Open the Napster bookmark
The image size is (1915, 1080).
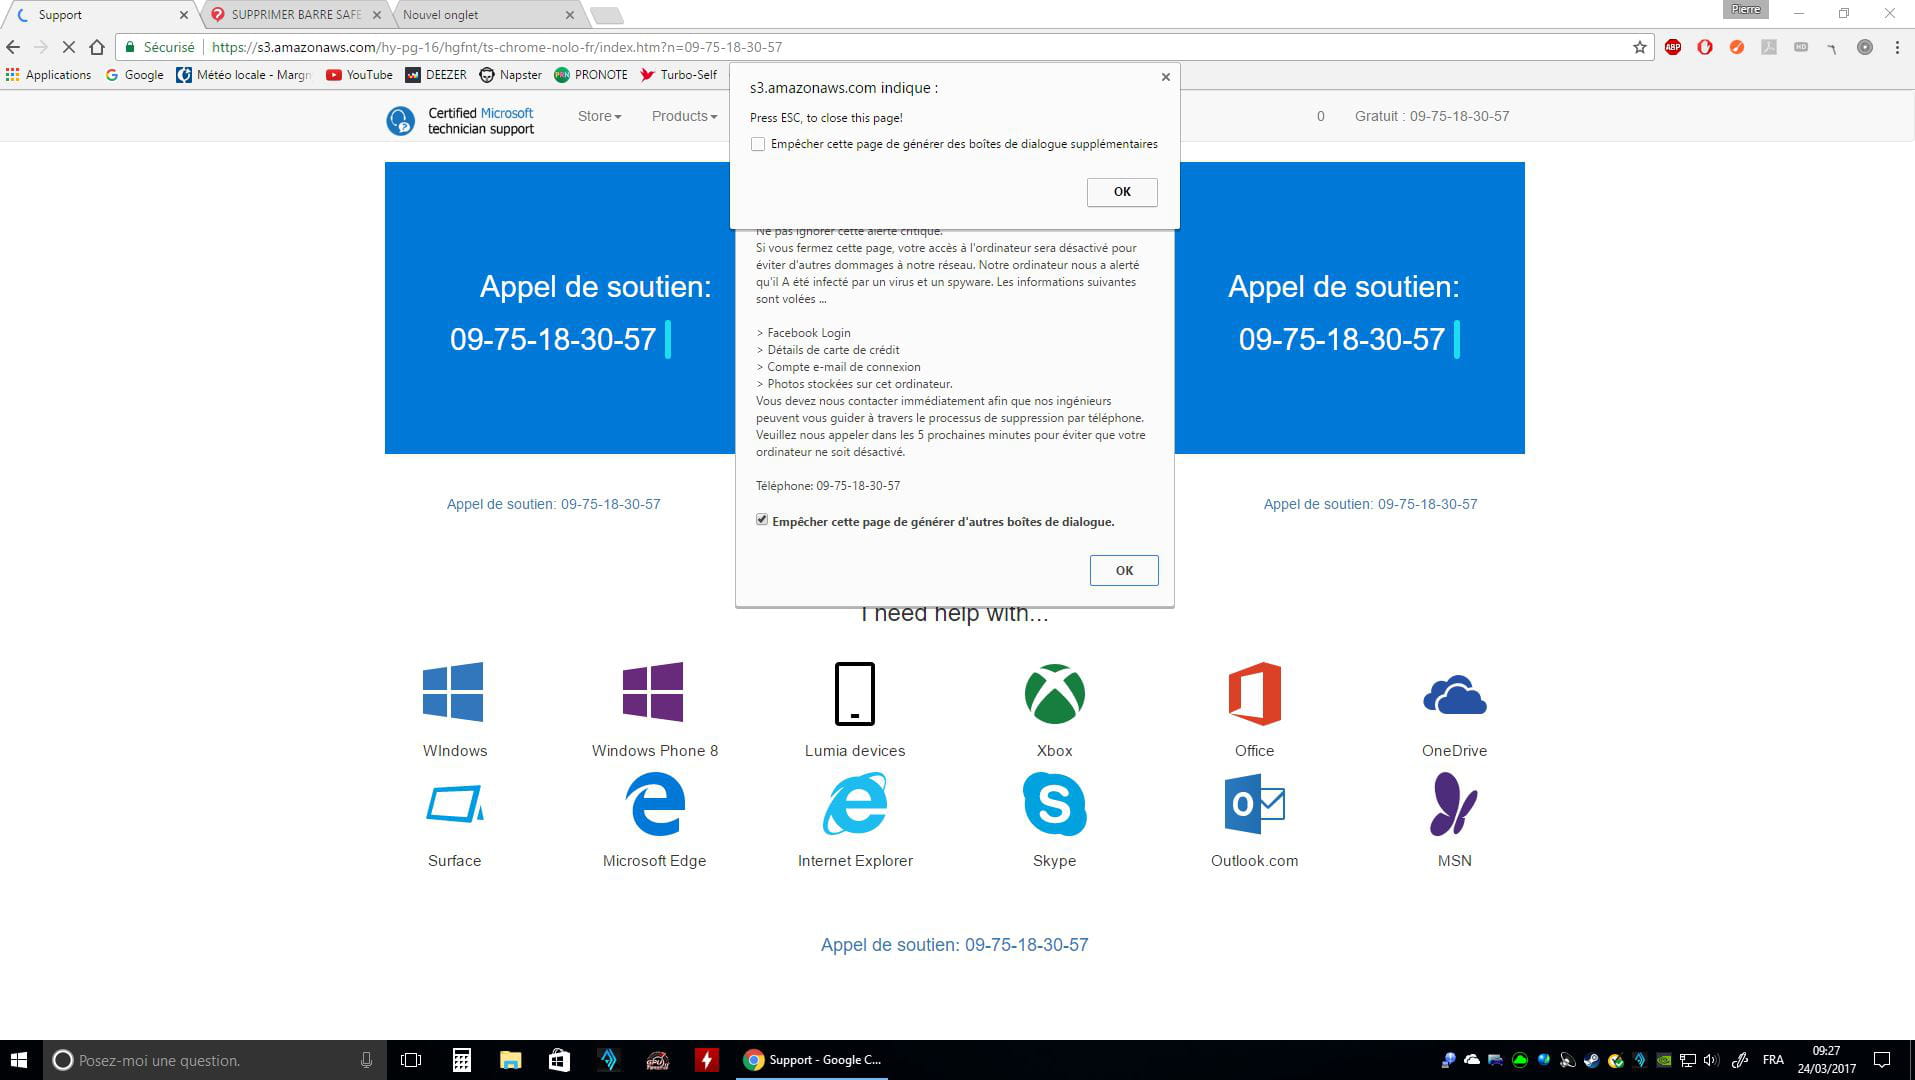tap(510, 75)
